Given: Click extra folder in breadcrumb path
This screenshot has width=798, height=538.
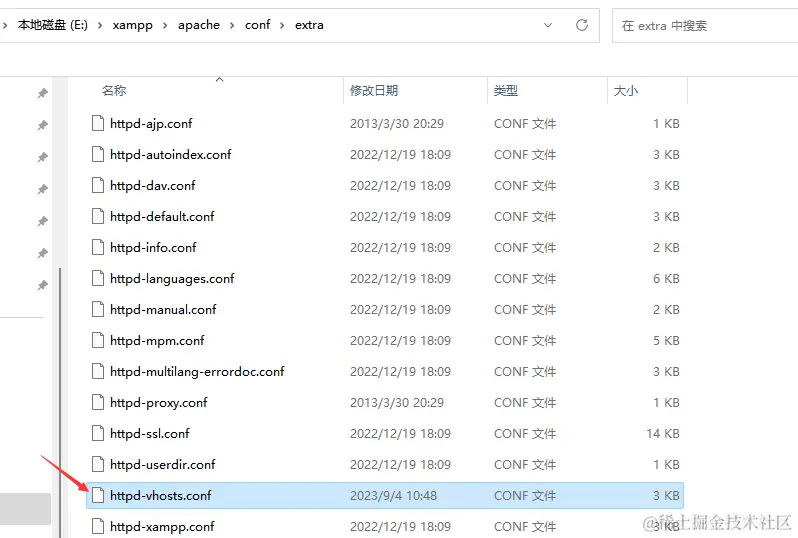Looking at the screenshot, I should (x=309, y=25).
